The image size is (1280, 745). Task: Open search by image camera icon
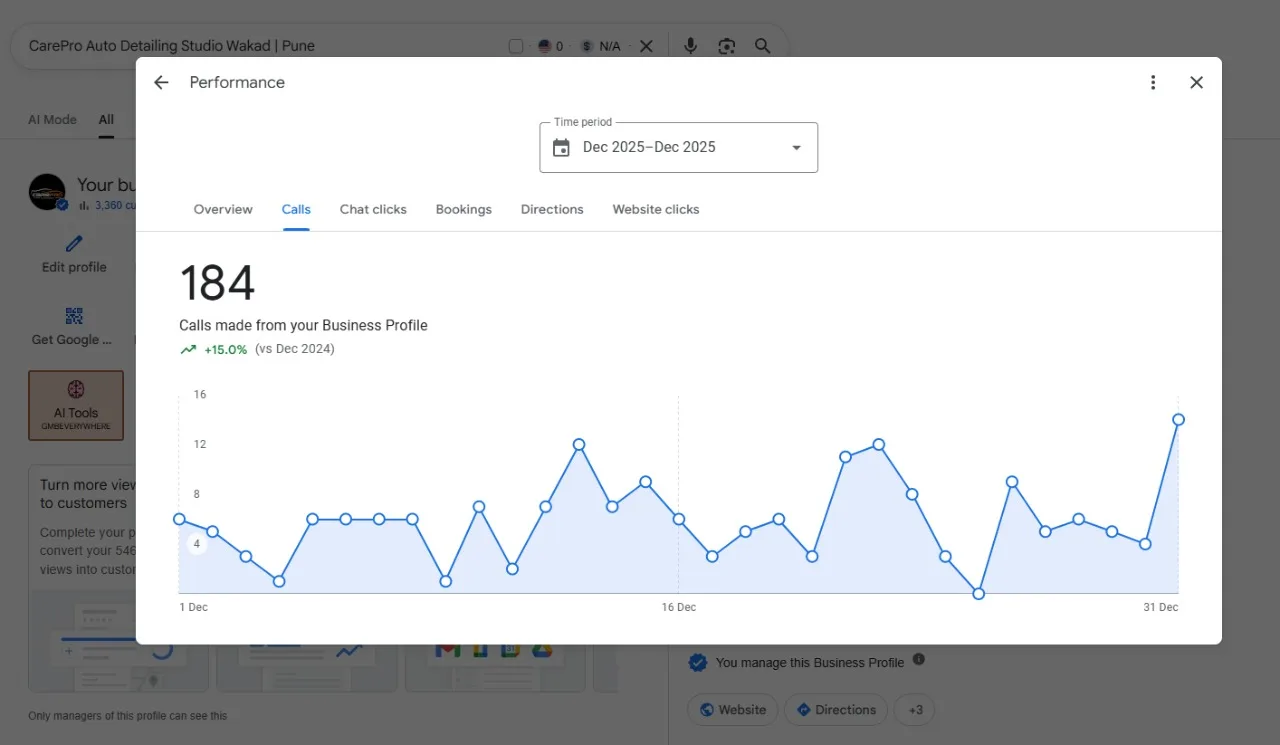[x=727, y=46]
